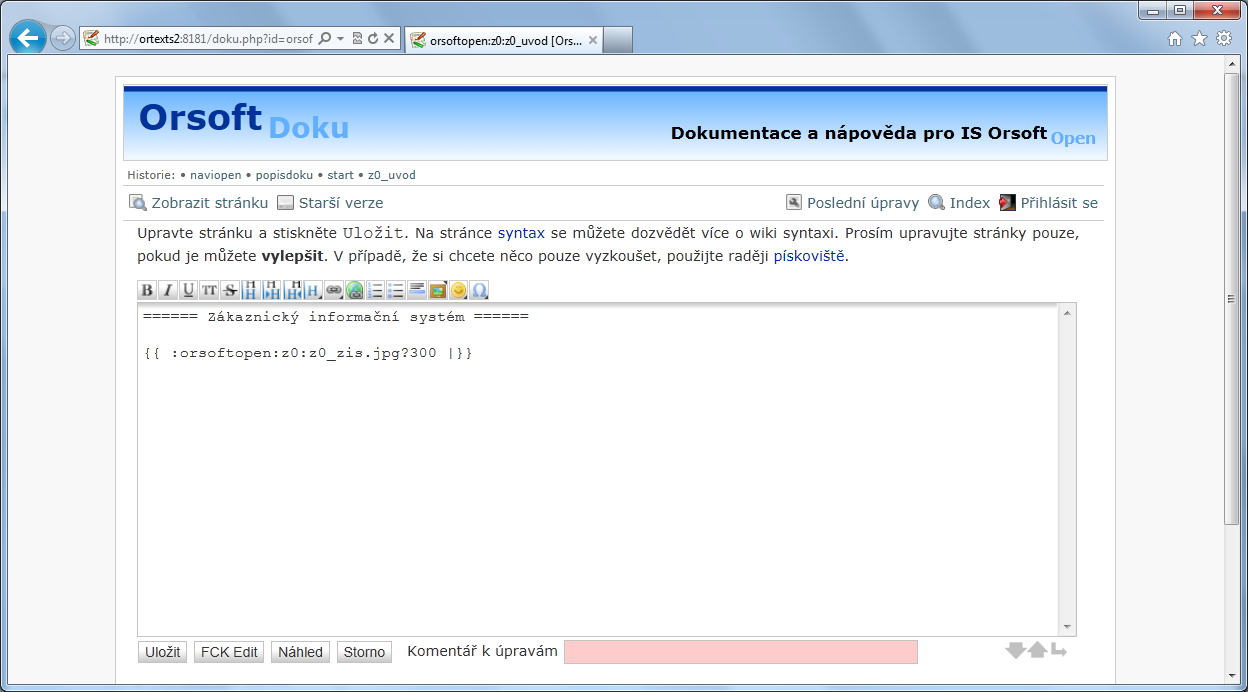Expand the address bar search dropdown arrow
This screenshot has width=1248, height=692.
[340, 39]
